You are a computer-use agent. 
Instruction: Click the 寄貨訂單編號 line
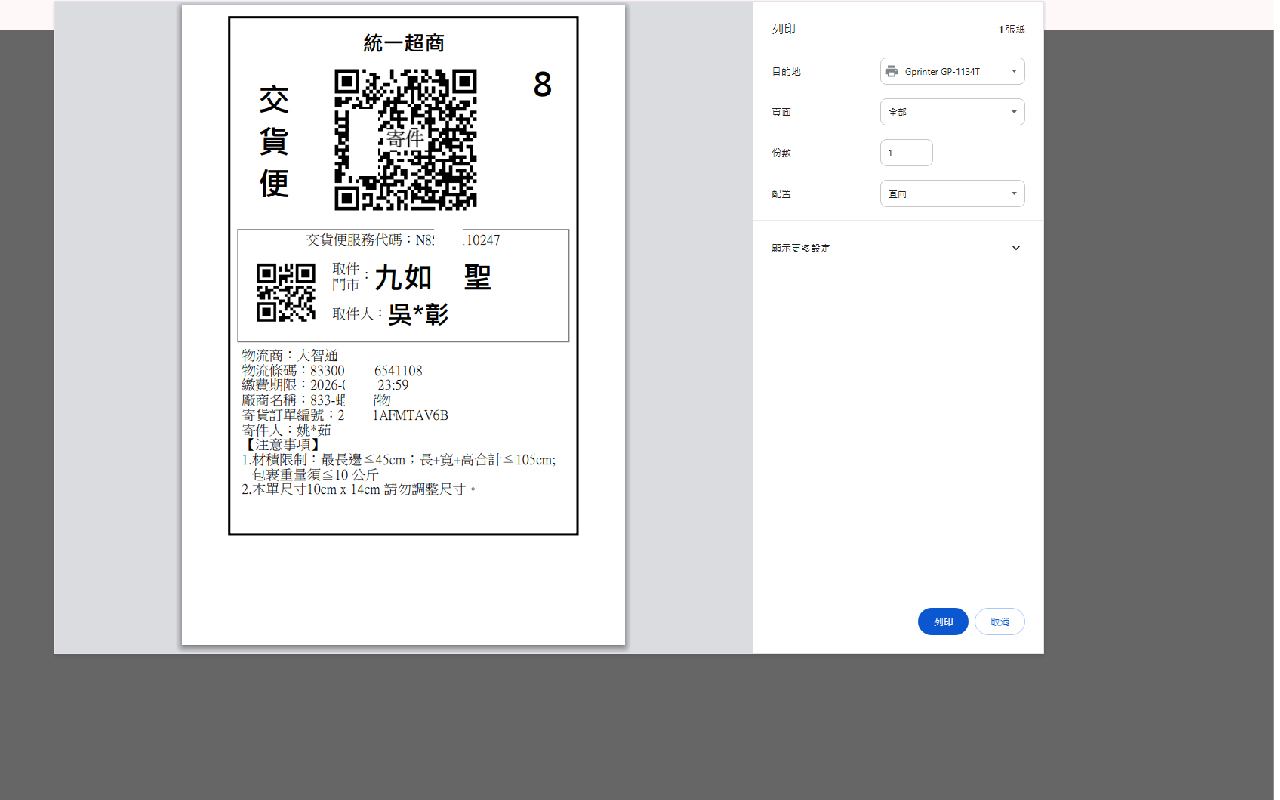pyautogui.click(x=345, y=415)
